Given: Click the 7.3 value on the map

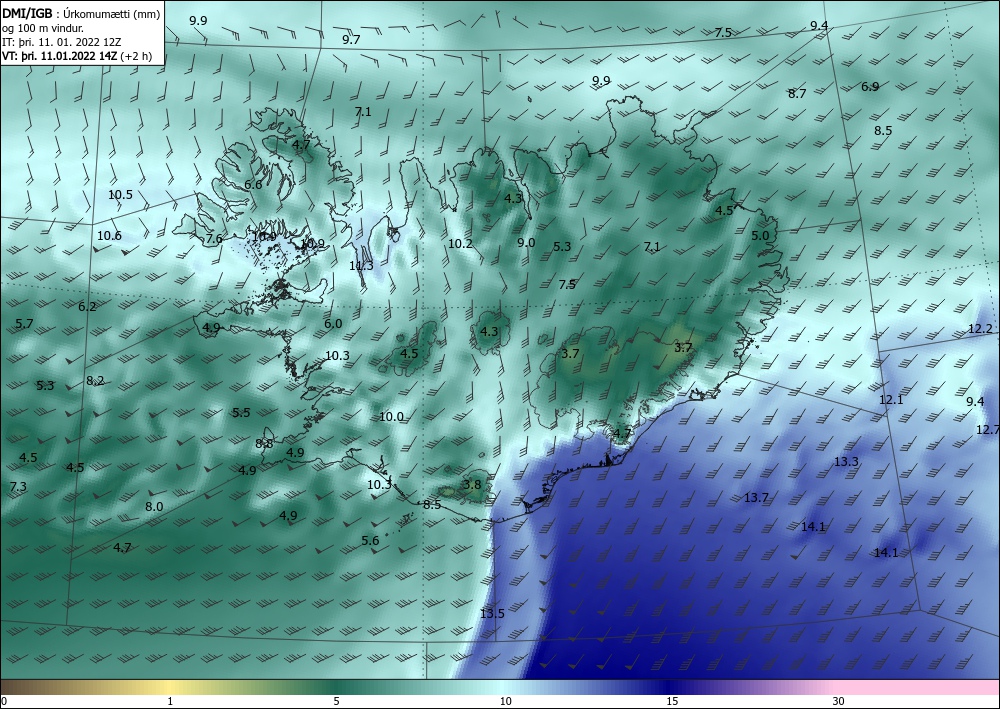Looking at the screenshot, I should tap(18, 487).
